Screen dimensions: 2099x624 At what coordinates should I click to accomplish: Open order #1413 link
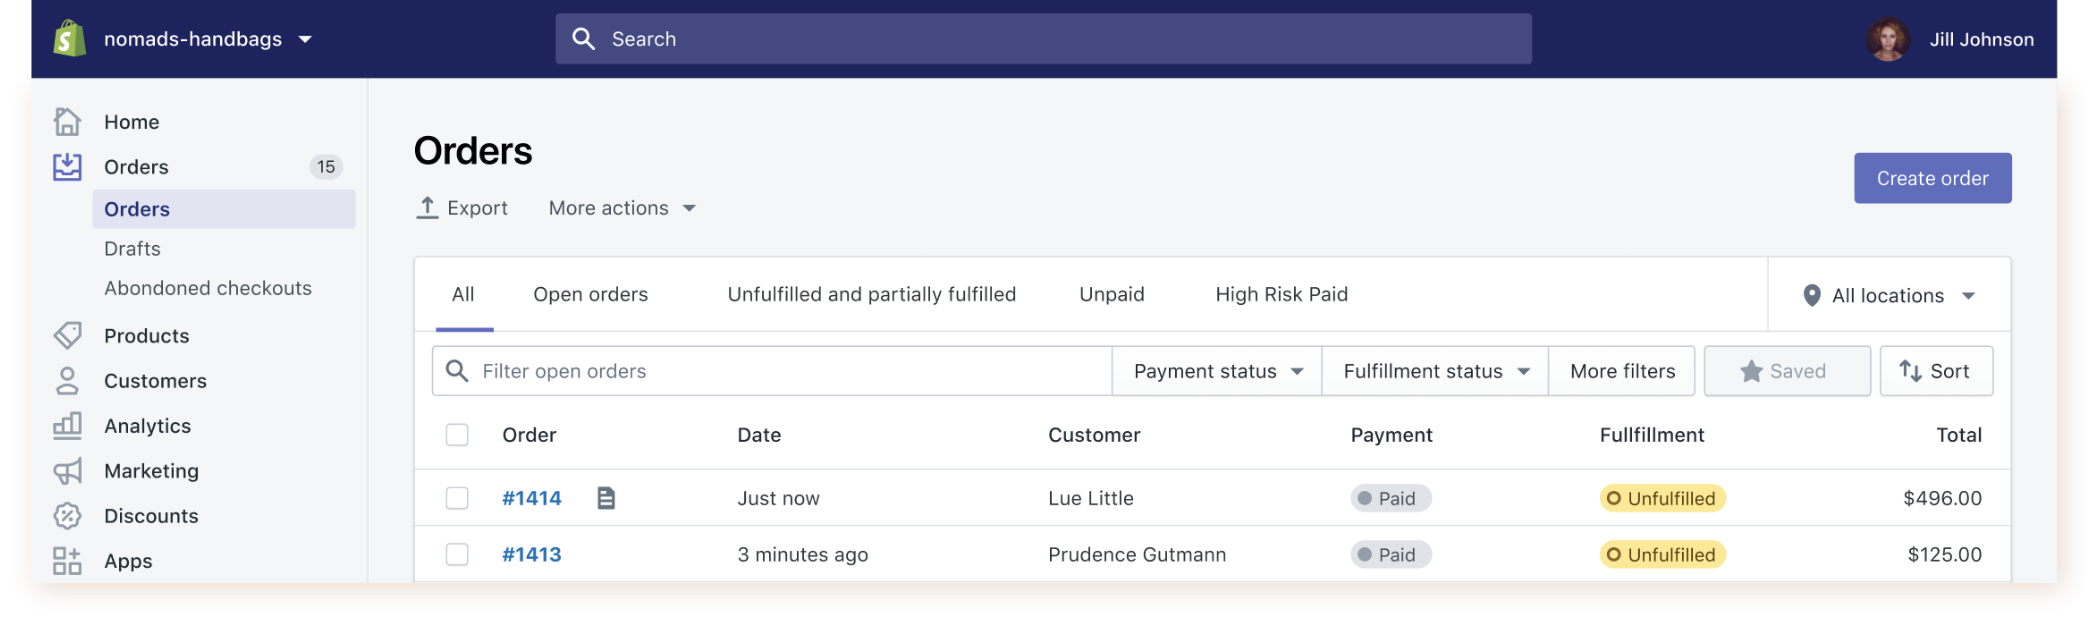(531, 554)
